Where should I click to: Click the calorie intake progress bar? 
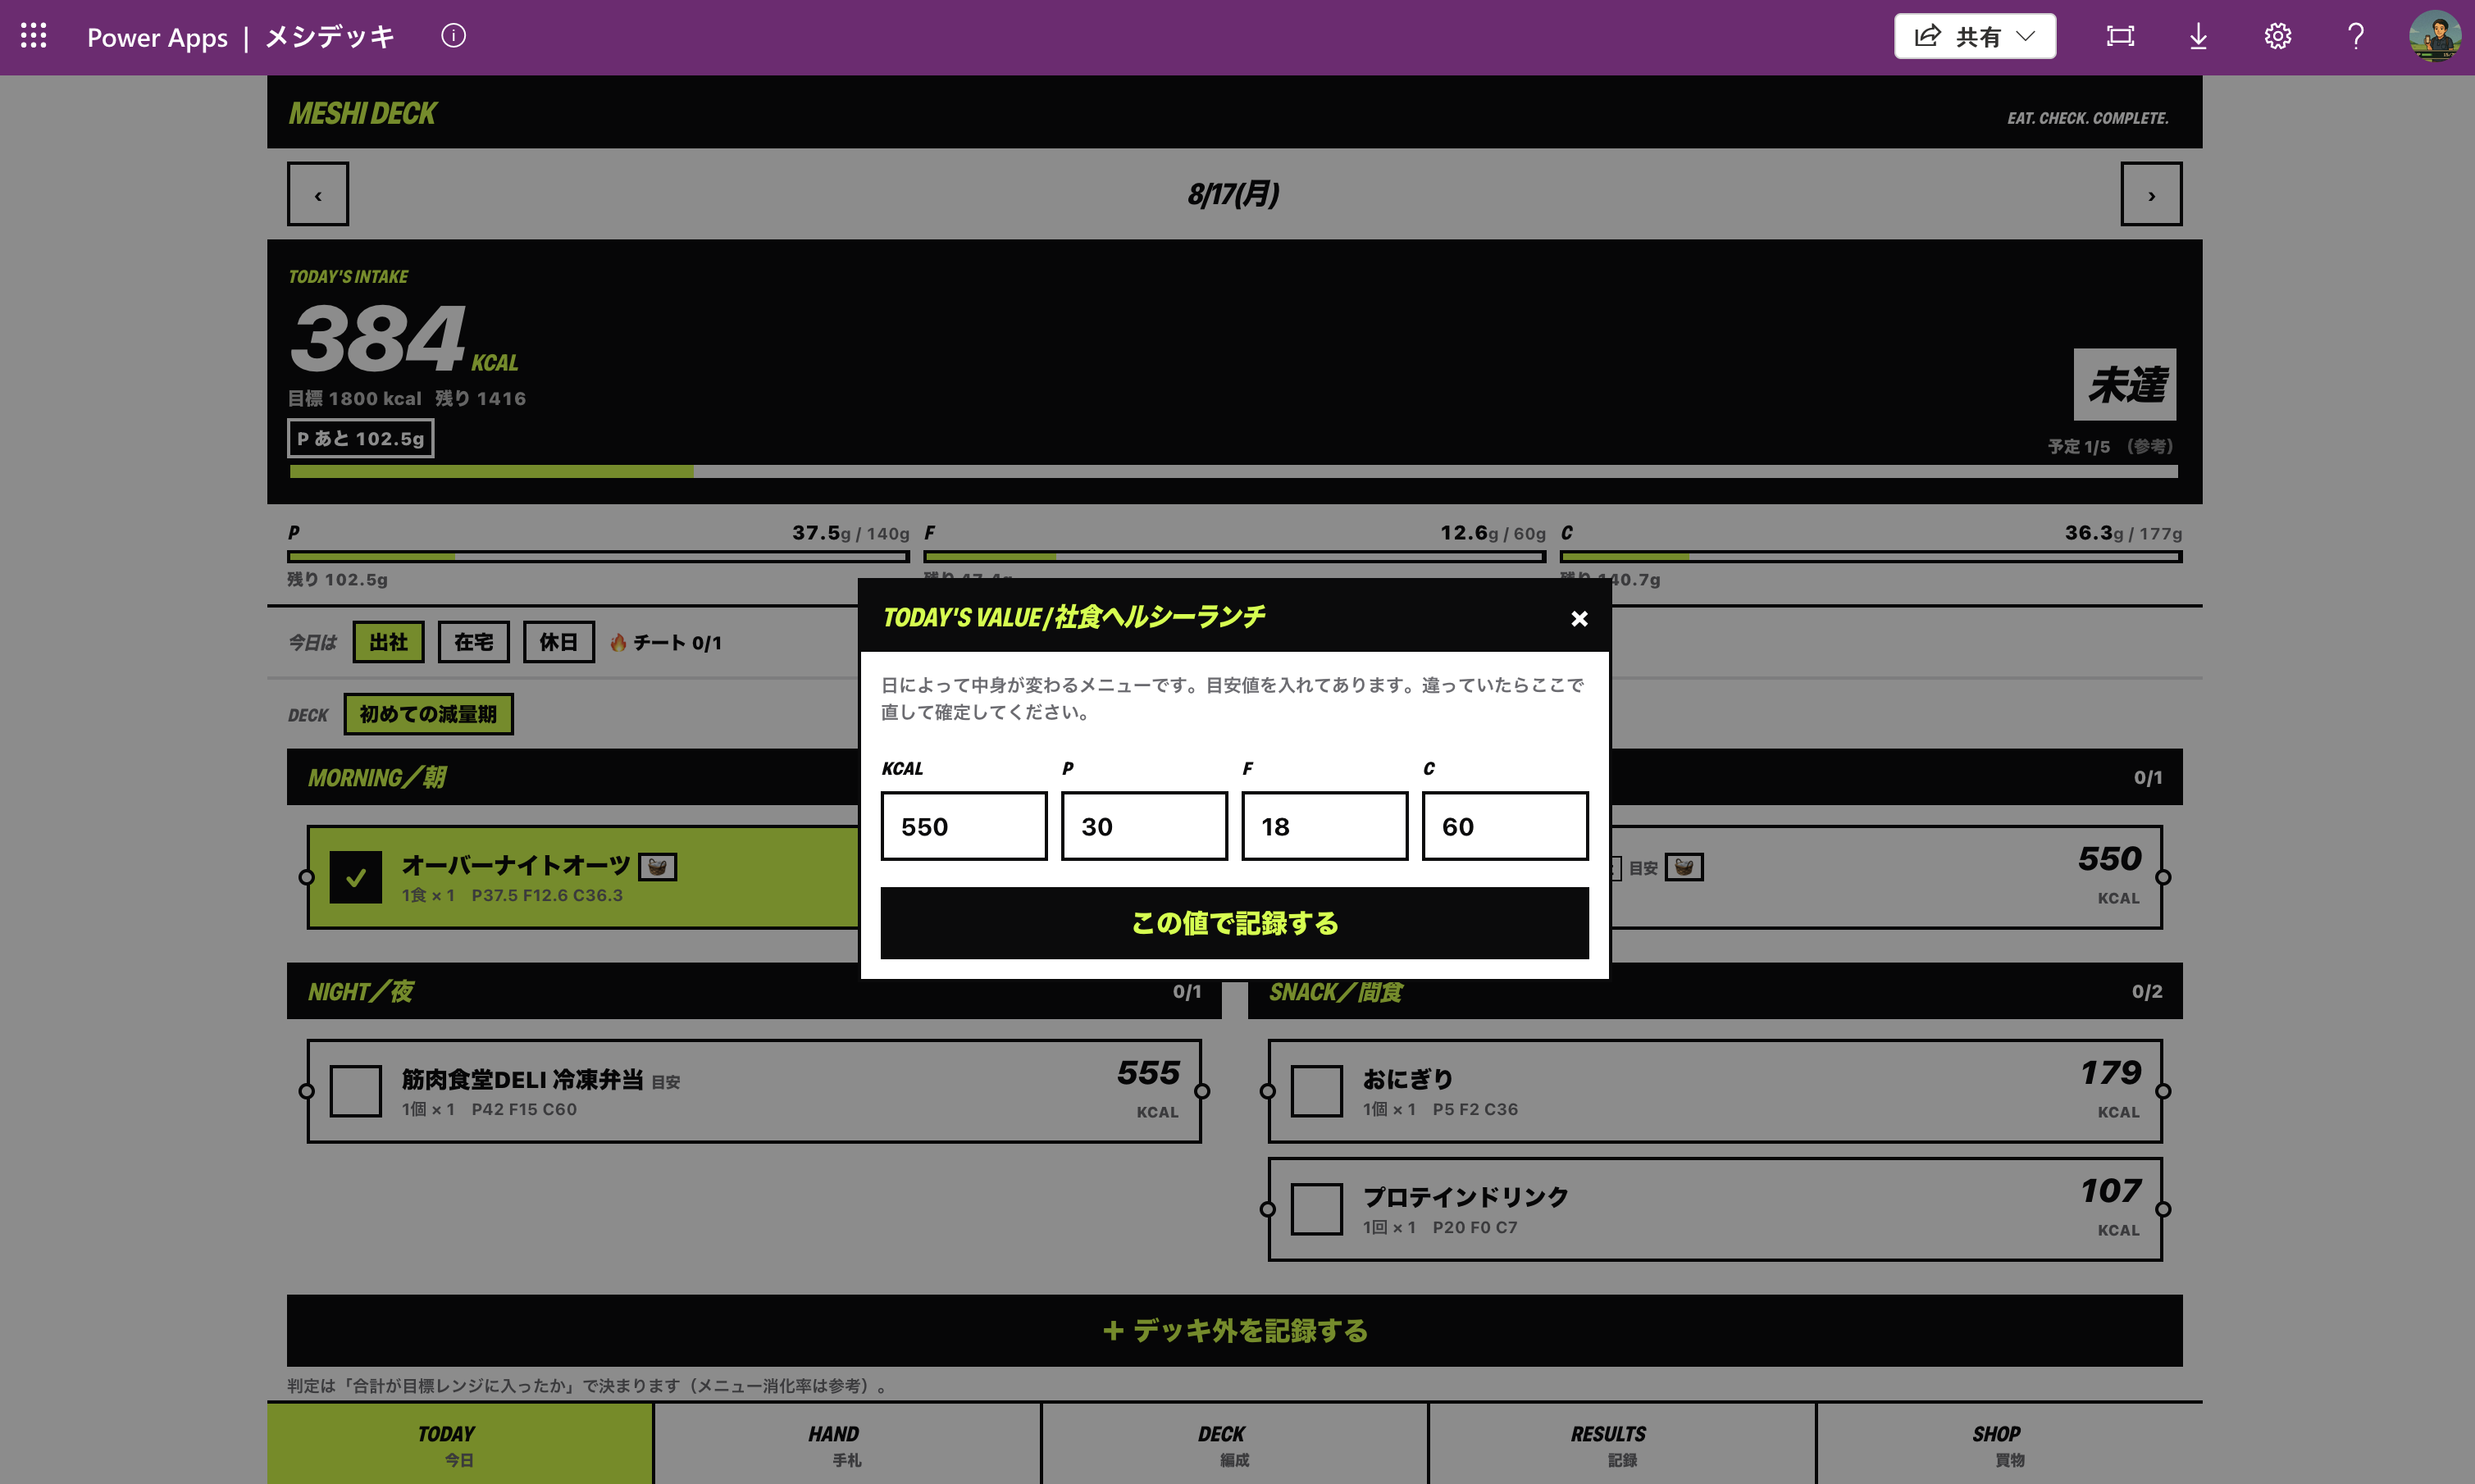click(1234, 471)
